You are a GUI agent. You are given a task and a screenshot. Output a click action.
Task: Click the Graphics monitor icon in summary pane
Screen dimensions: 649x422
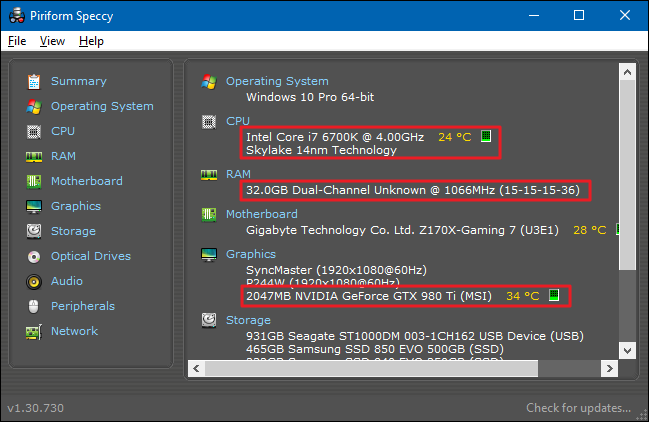pos(209,254)
